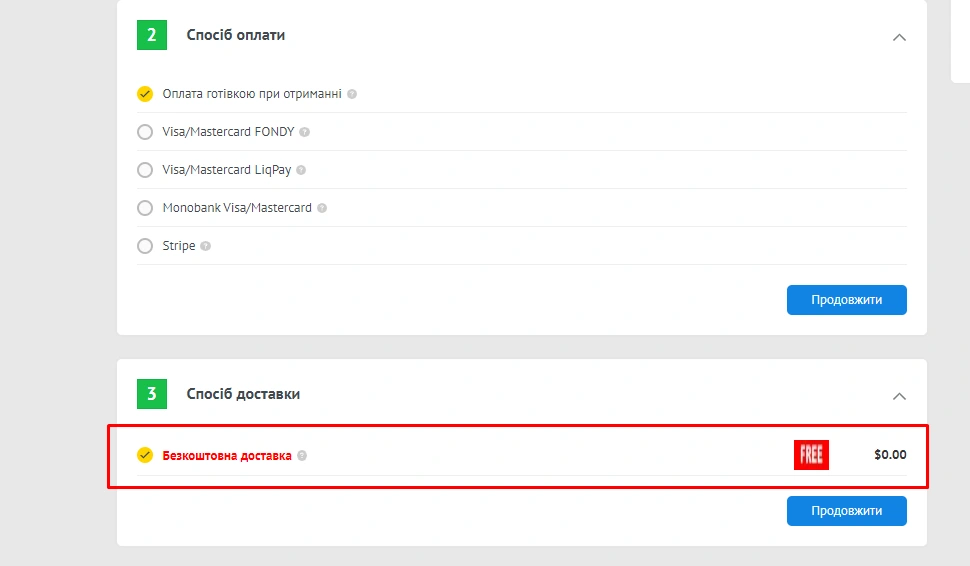
Task: Click the green step 3 number badge
Action: tap(152, 394)
